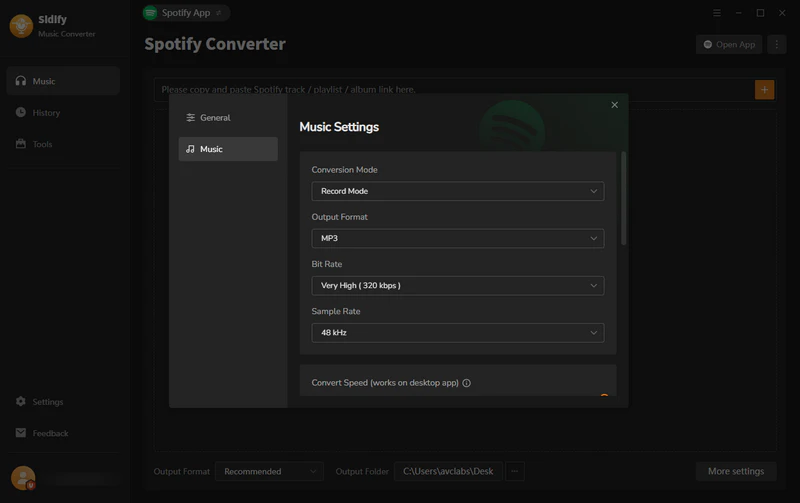Expand the Output Format MP3 dropdown

[x=458, y=238]
